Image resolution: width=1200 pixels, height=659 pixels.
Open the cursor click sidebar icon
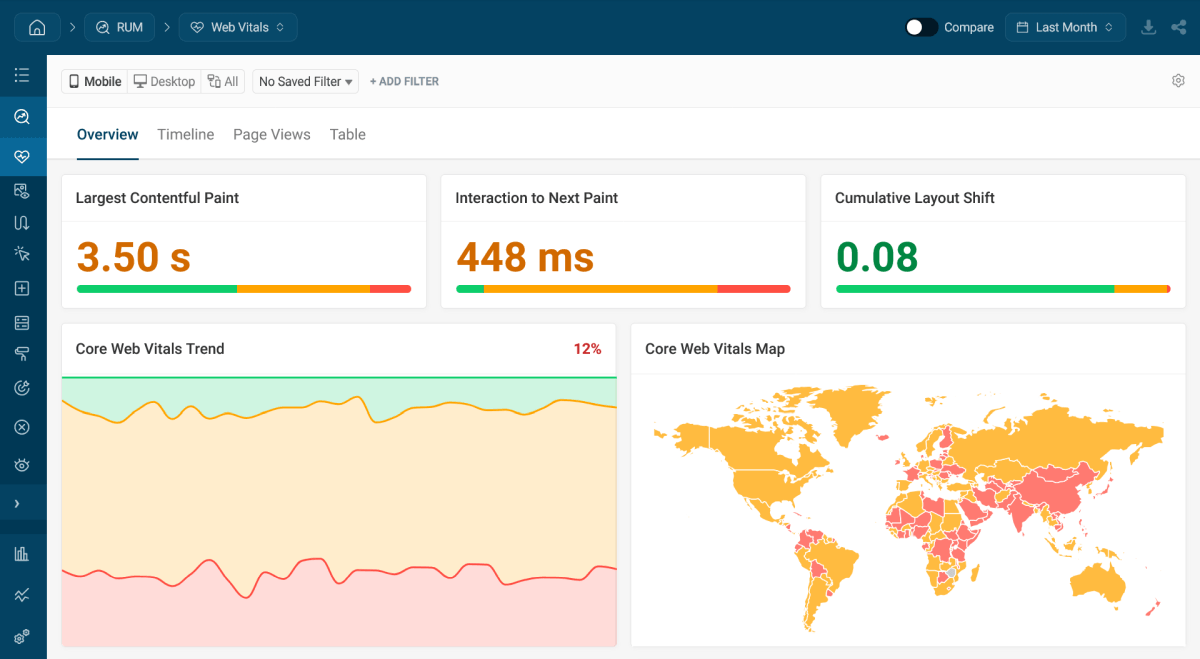point(22,254)
